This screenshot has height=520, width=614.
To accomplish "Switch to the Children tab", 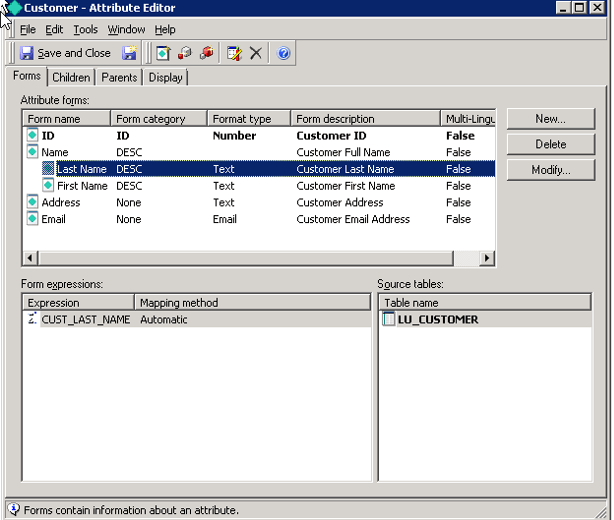I will (71, 77).
